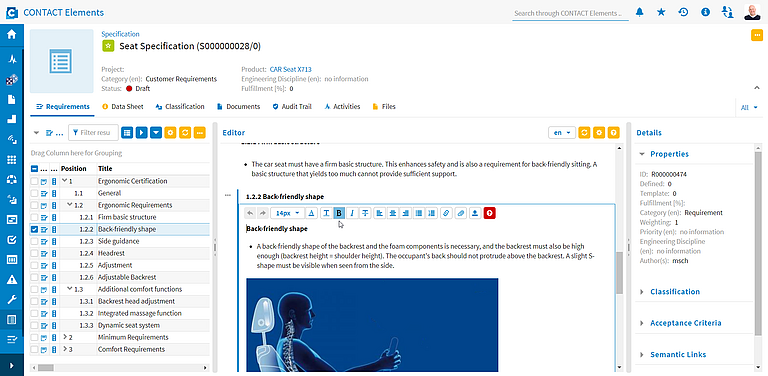Image resolution: width=768 pixels, height=376 pixels.
Task: Go to Home in the left sidebar
Action: [12, 35]
